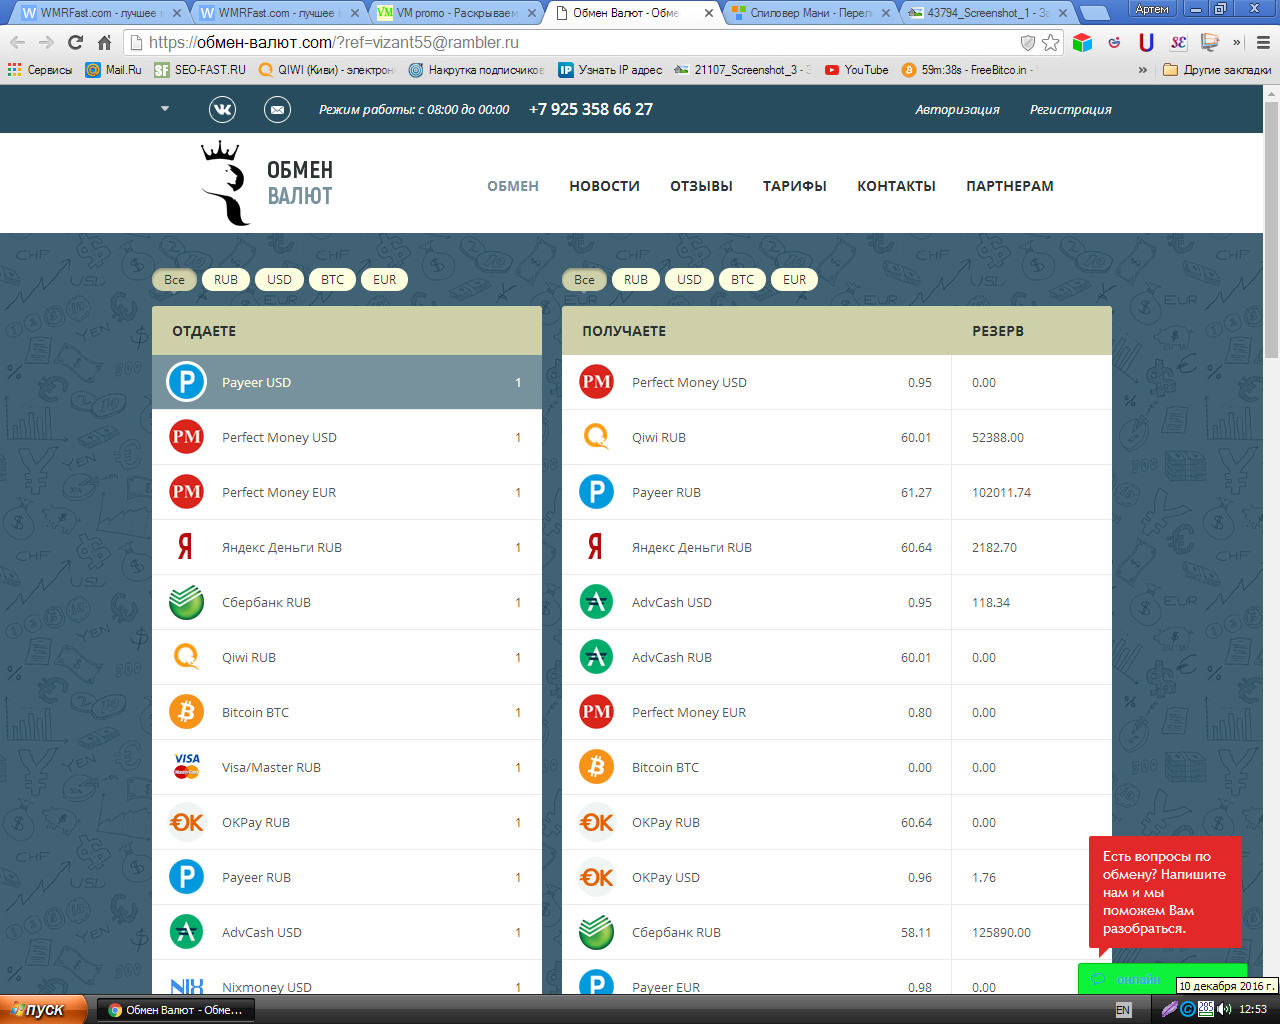
Task: Click the Payeer USD icon in Отдаете list
Action: [186, 382]
